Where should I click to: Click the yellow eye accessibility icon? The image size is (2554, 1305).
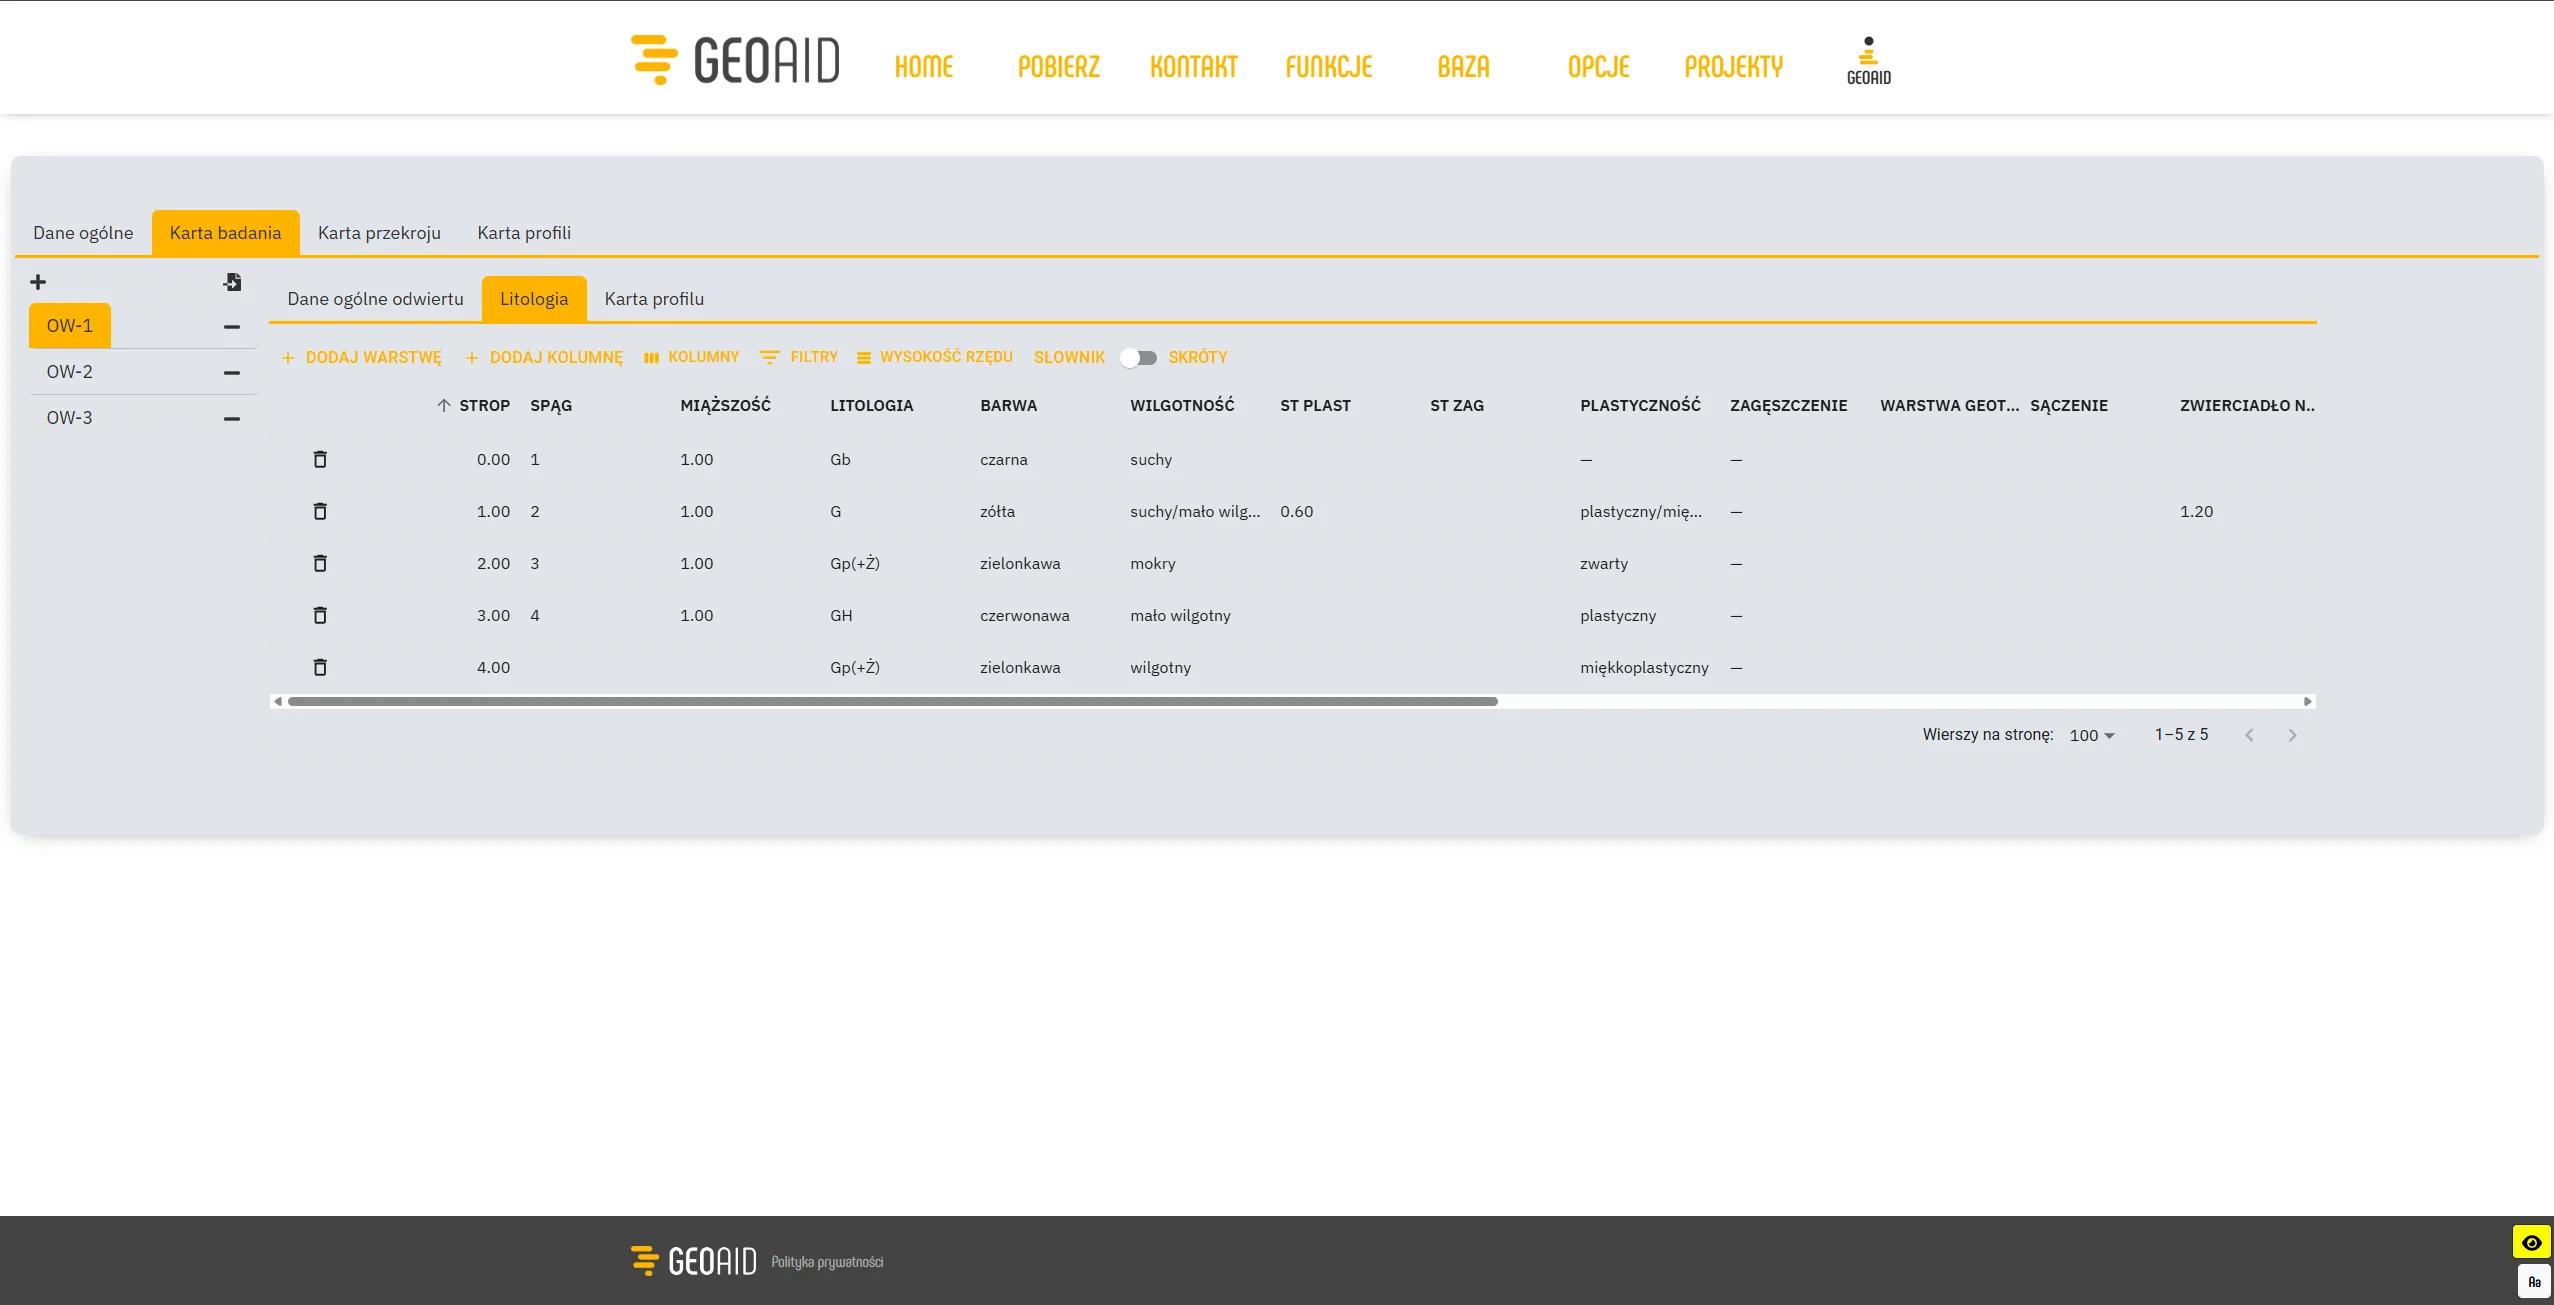tap(2532, 1243)
